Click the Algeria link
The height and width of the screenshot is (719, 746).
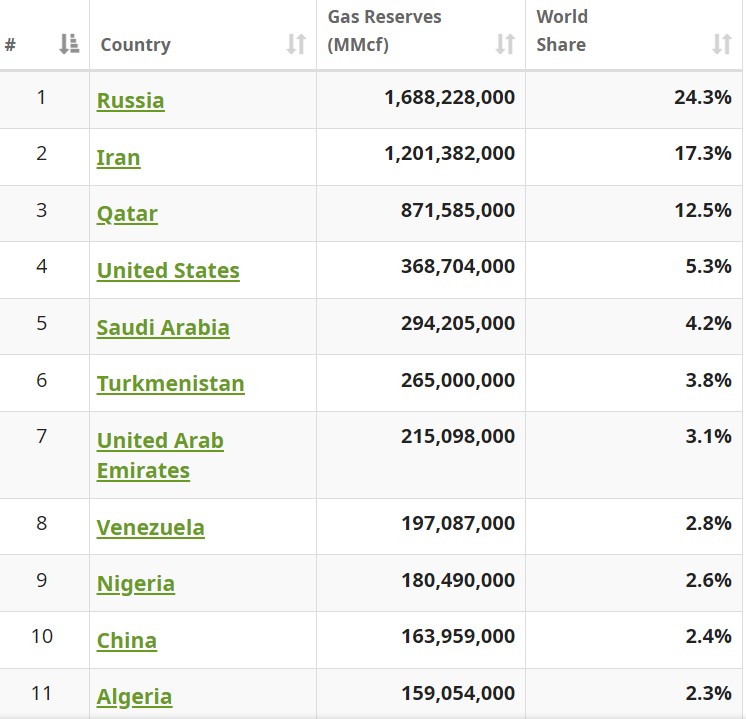pos(134,697)
